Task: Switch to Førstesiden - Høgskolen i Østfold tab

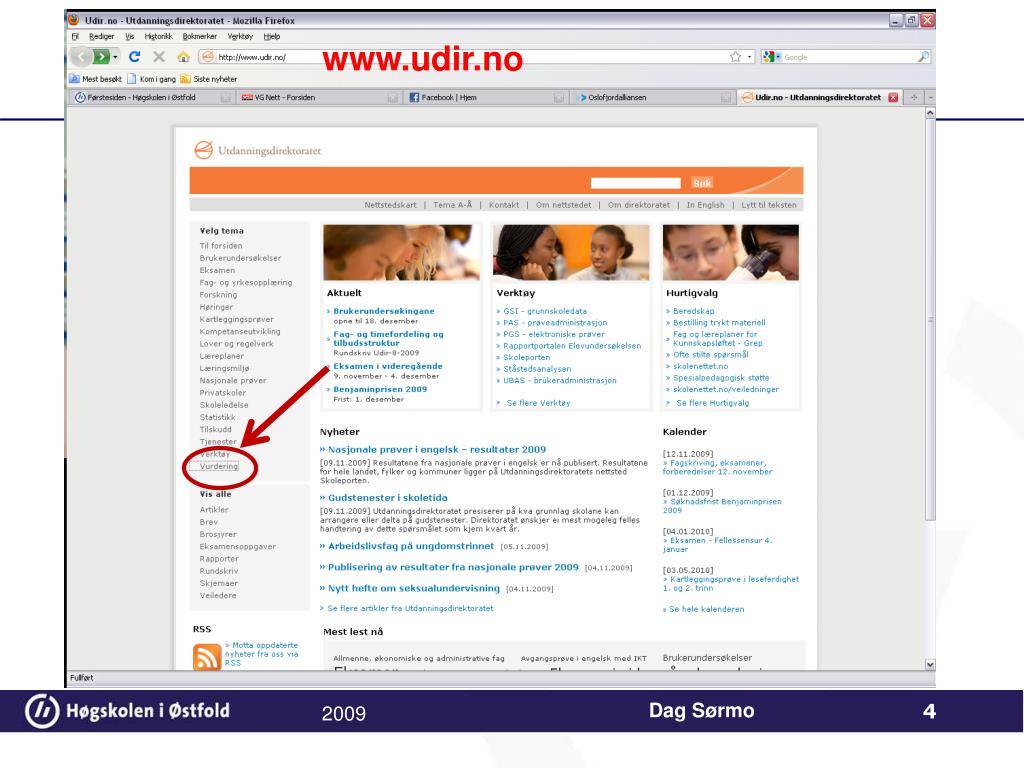Action: click(x=152, y=97)
